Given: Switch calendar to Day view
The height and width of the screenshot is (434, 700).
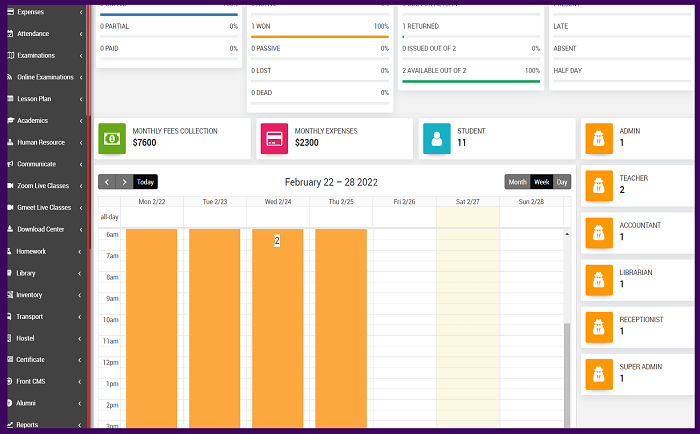Looking at the screenshot, I should pos(562,182).
